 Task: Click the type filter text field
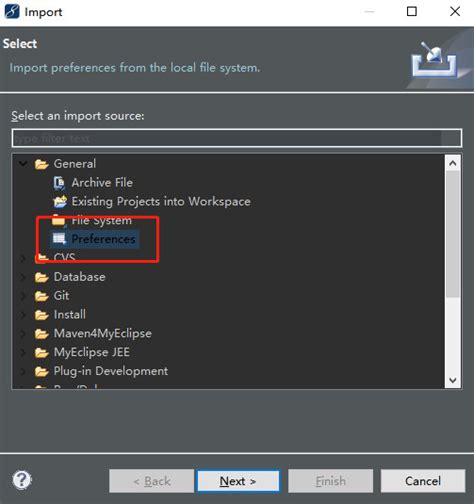[237, 138]
